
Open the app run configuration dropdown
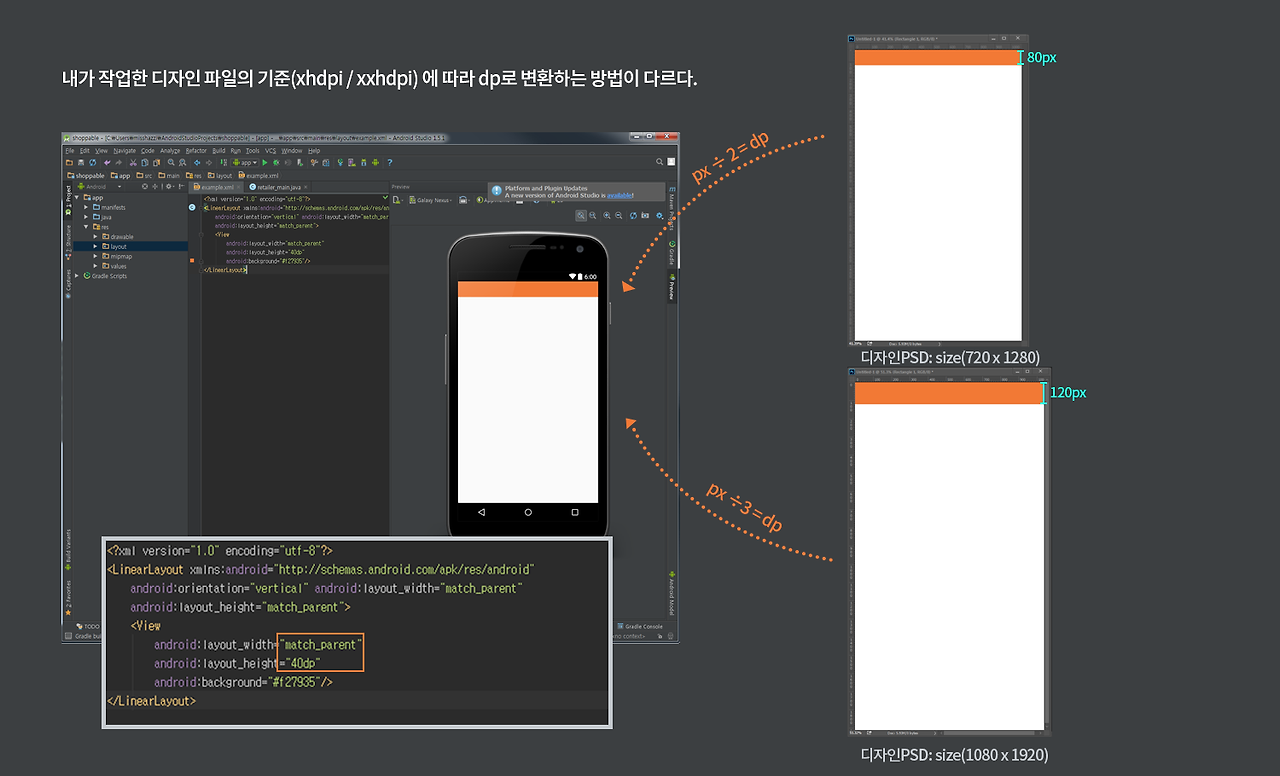[x=243, y=162]
